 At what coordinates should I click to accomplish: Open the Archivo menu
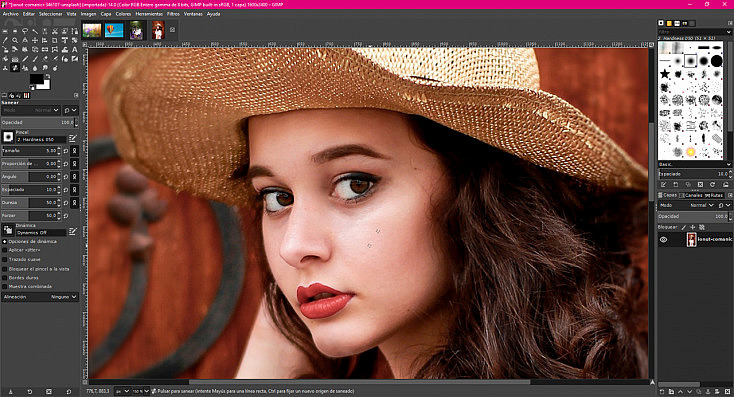coord(10,14)
